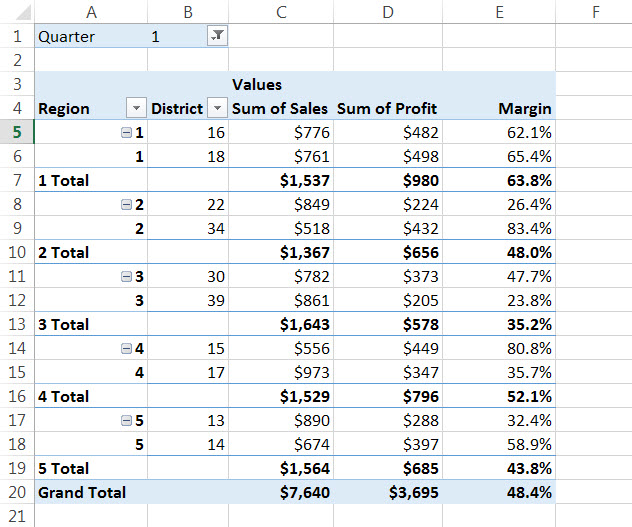Image resolution: width=632 pixels, height=527 pixels.
Task: Open the Quarter filter dropdown
Action: point(216,36)
